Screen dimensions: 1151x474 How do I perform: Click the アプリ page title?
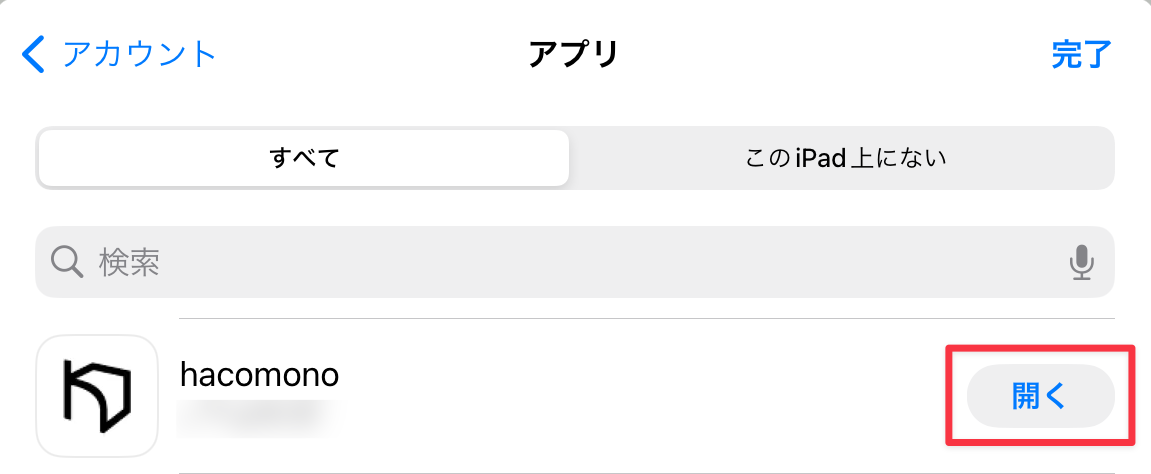[574, 54]
